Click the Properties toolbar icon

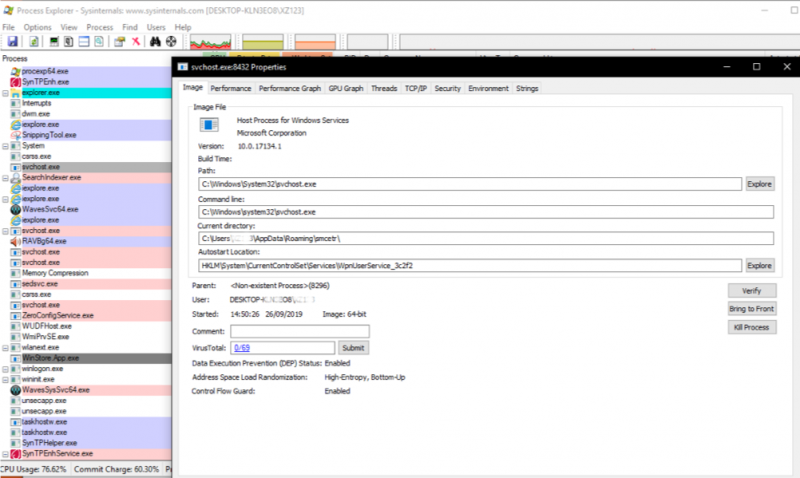coord(119,41)
